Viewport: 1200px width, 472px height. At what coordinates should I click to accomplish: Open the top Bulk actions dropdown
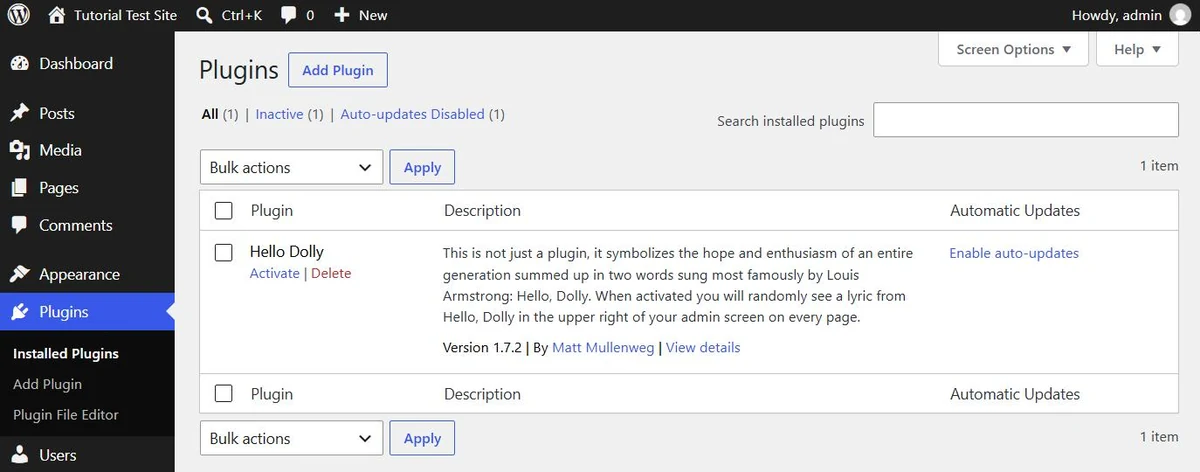coord(292,167)
